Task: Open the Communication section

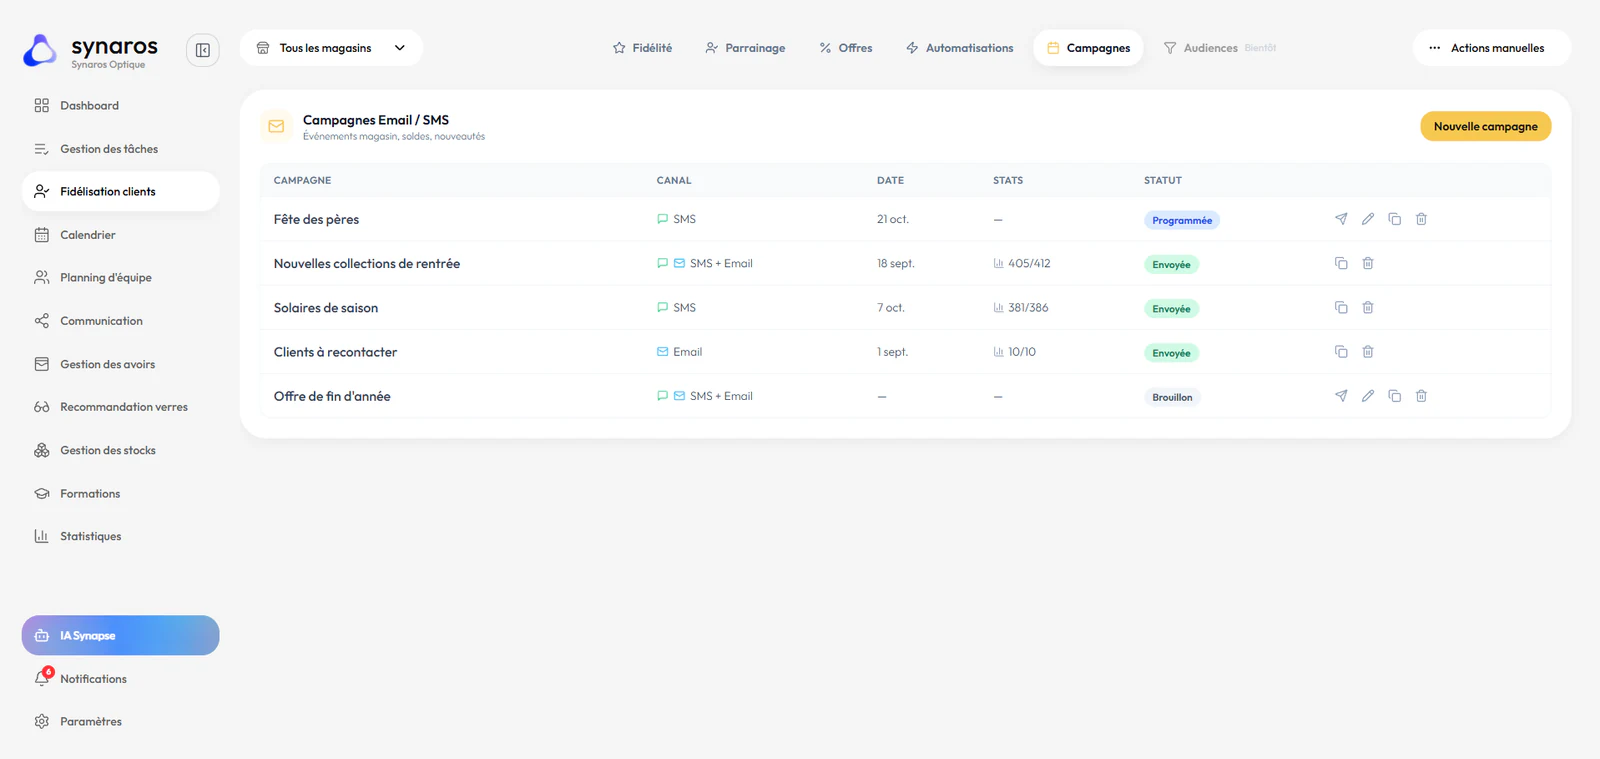Action: (120, 321)
